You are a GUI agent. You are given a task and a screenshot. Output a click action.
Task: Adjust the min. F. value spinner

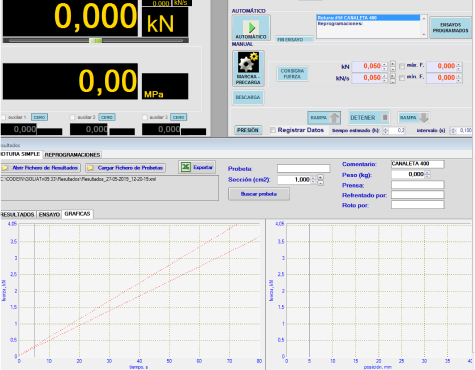coord(459,78)
